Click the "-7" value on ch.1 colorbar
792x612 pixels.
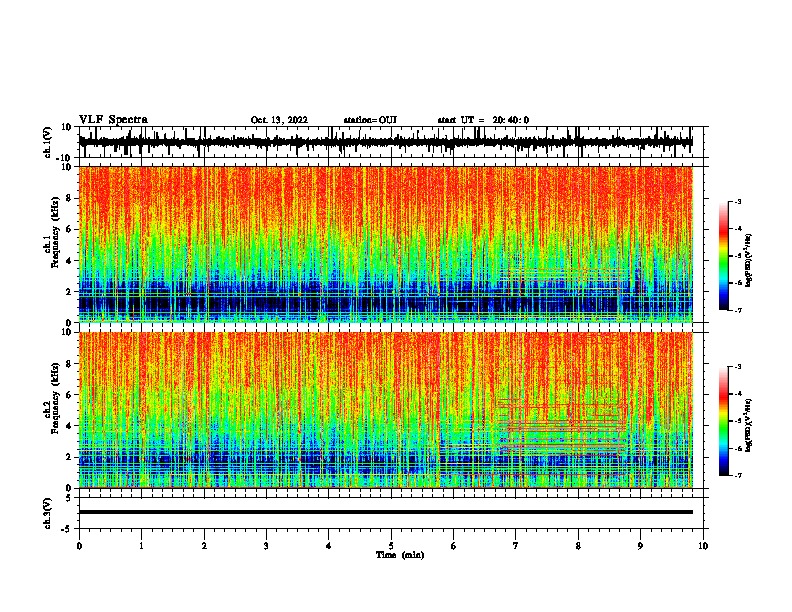click(x=737, y=310)
